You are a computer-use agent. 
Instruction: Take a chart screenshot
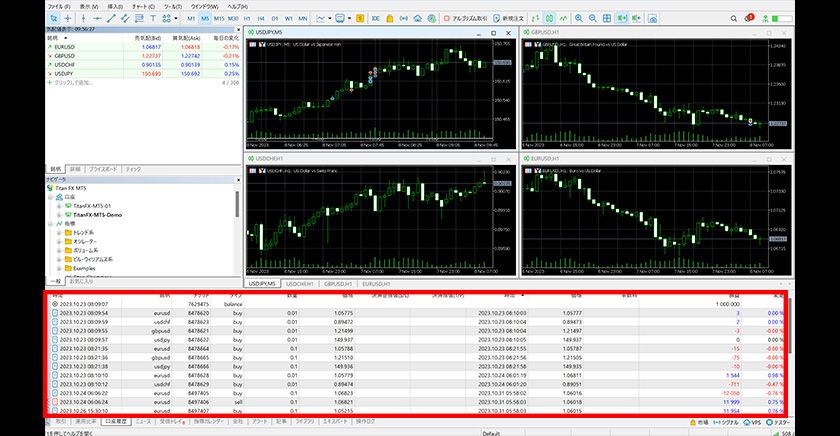pyautogui.click(x=652, y=18)
